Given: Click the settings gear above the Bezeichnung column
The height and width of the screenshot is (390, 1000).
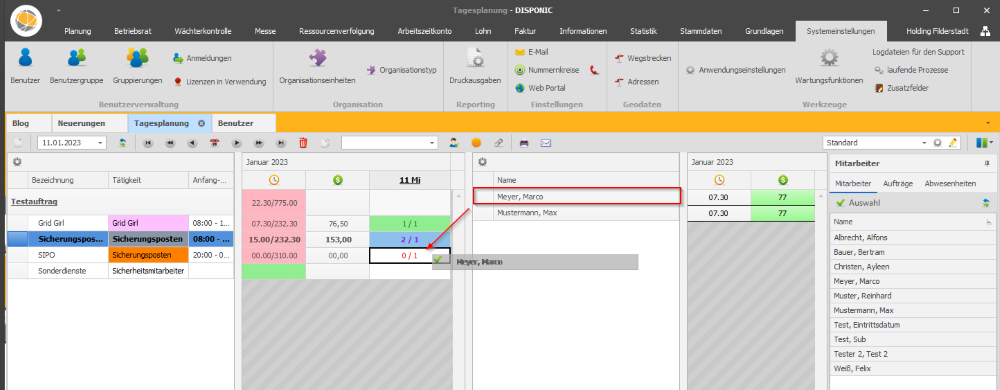Looking at the screenshot, I should 17,162.
